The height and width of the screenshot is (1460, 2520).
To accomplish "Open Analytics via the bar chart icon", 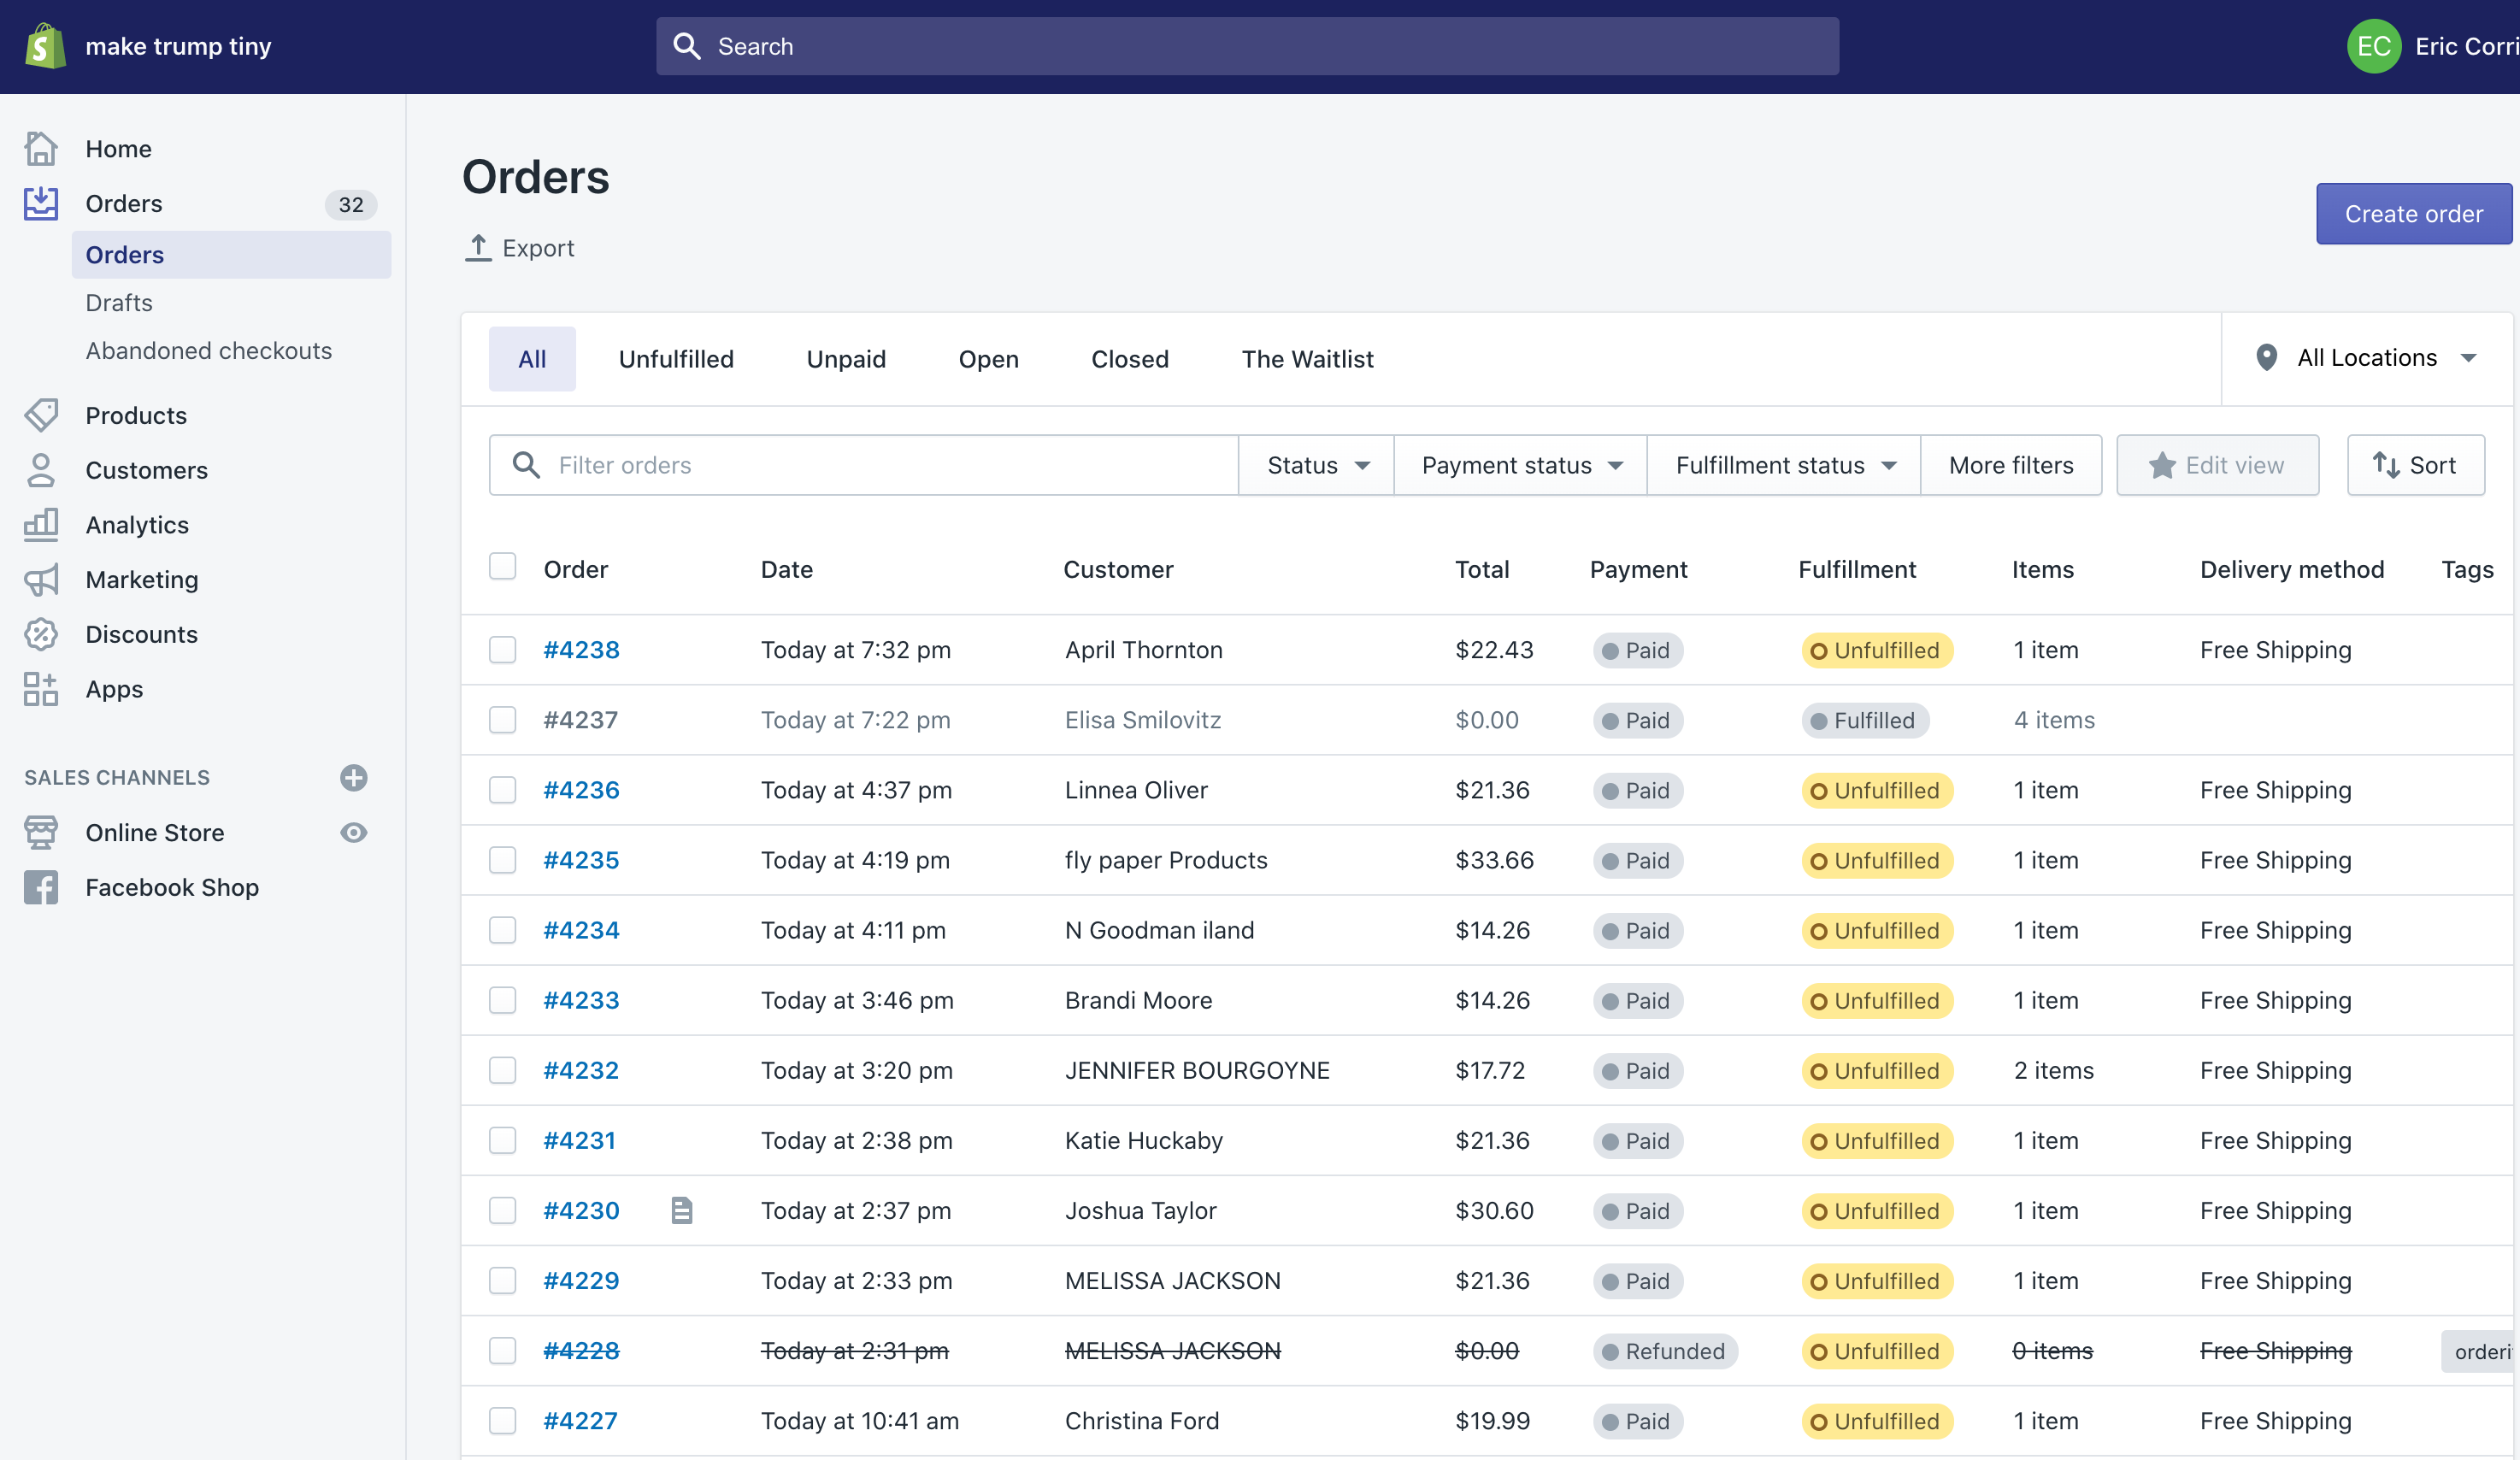I will (x=41, y=524).
